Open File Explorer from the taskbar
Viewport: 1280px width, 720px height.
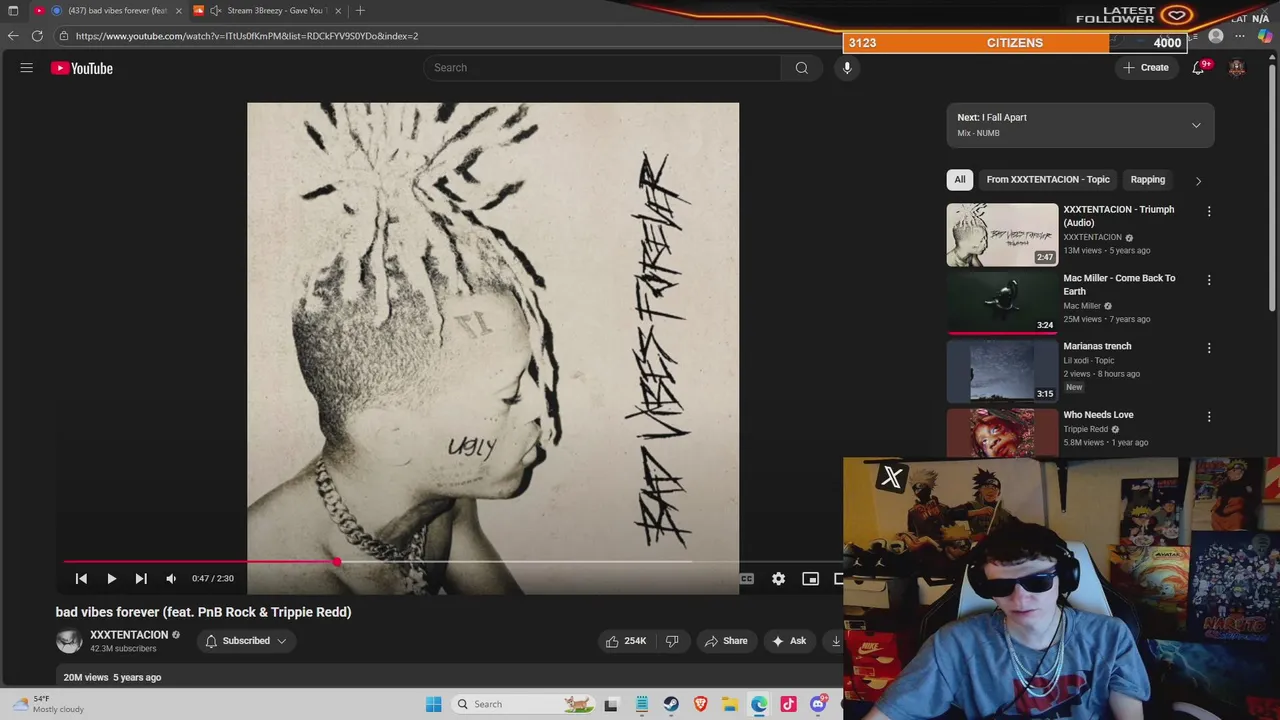[x=730, y=704]
